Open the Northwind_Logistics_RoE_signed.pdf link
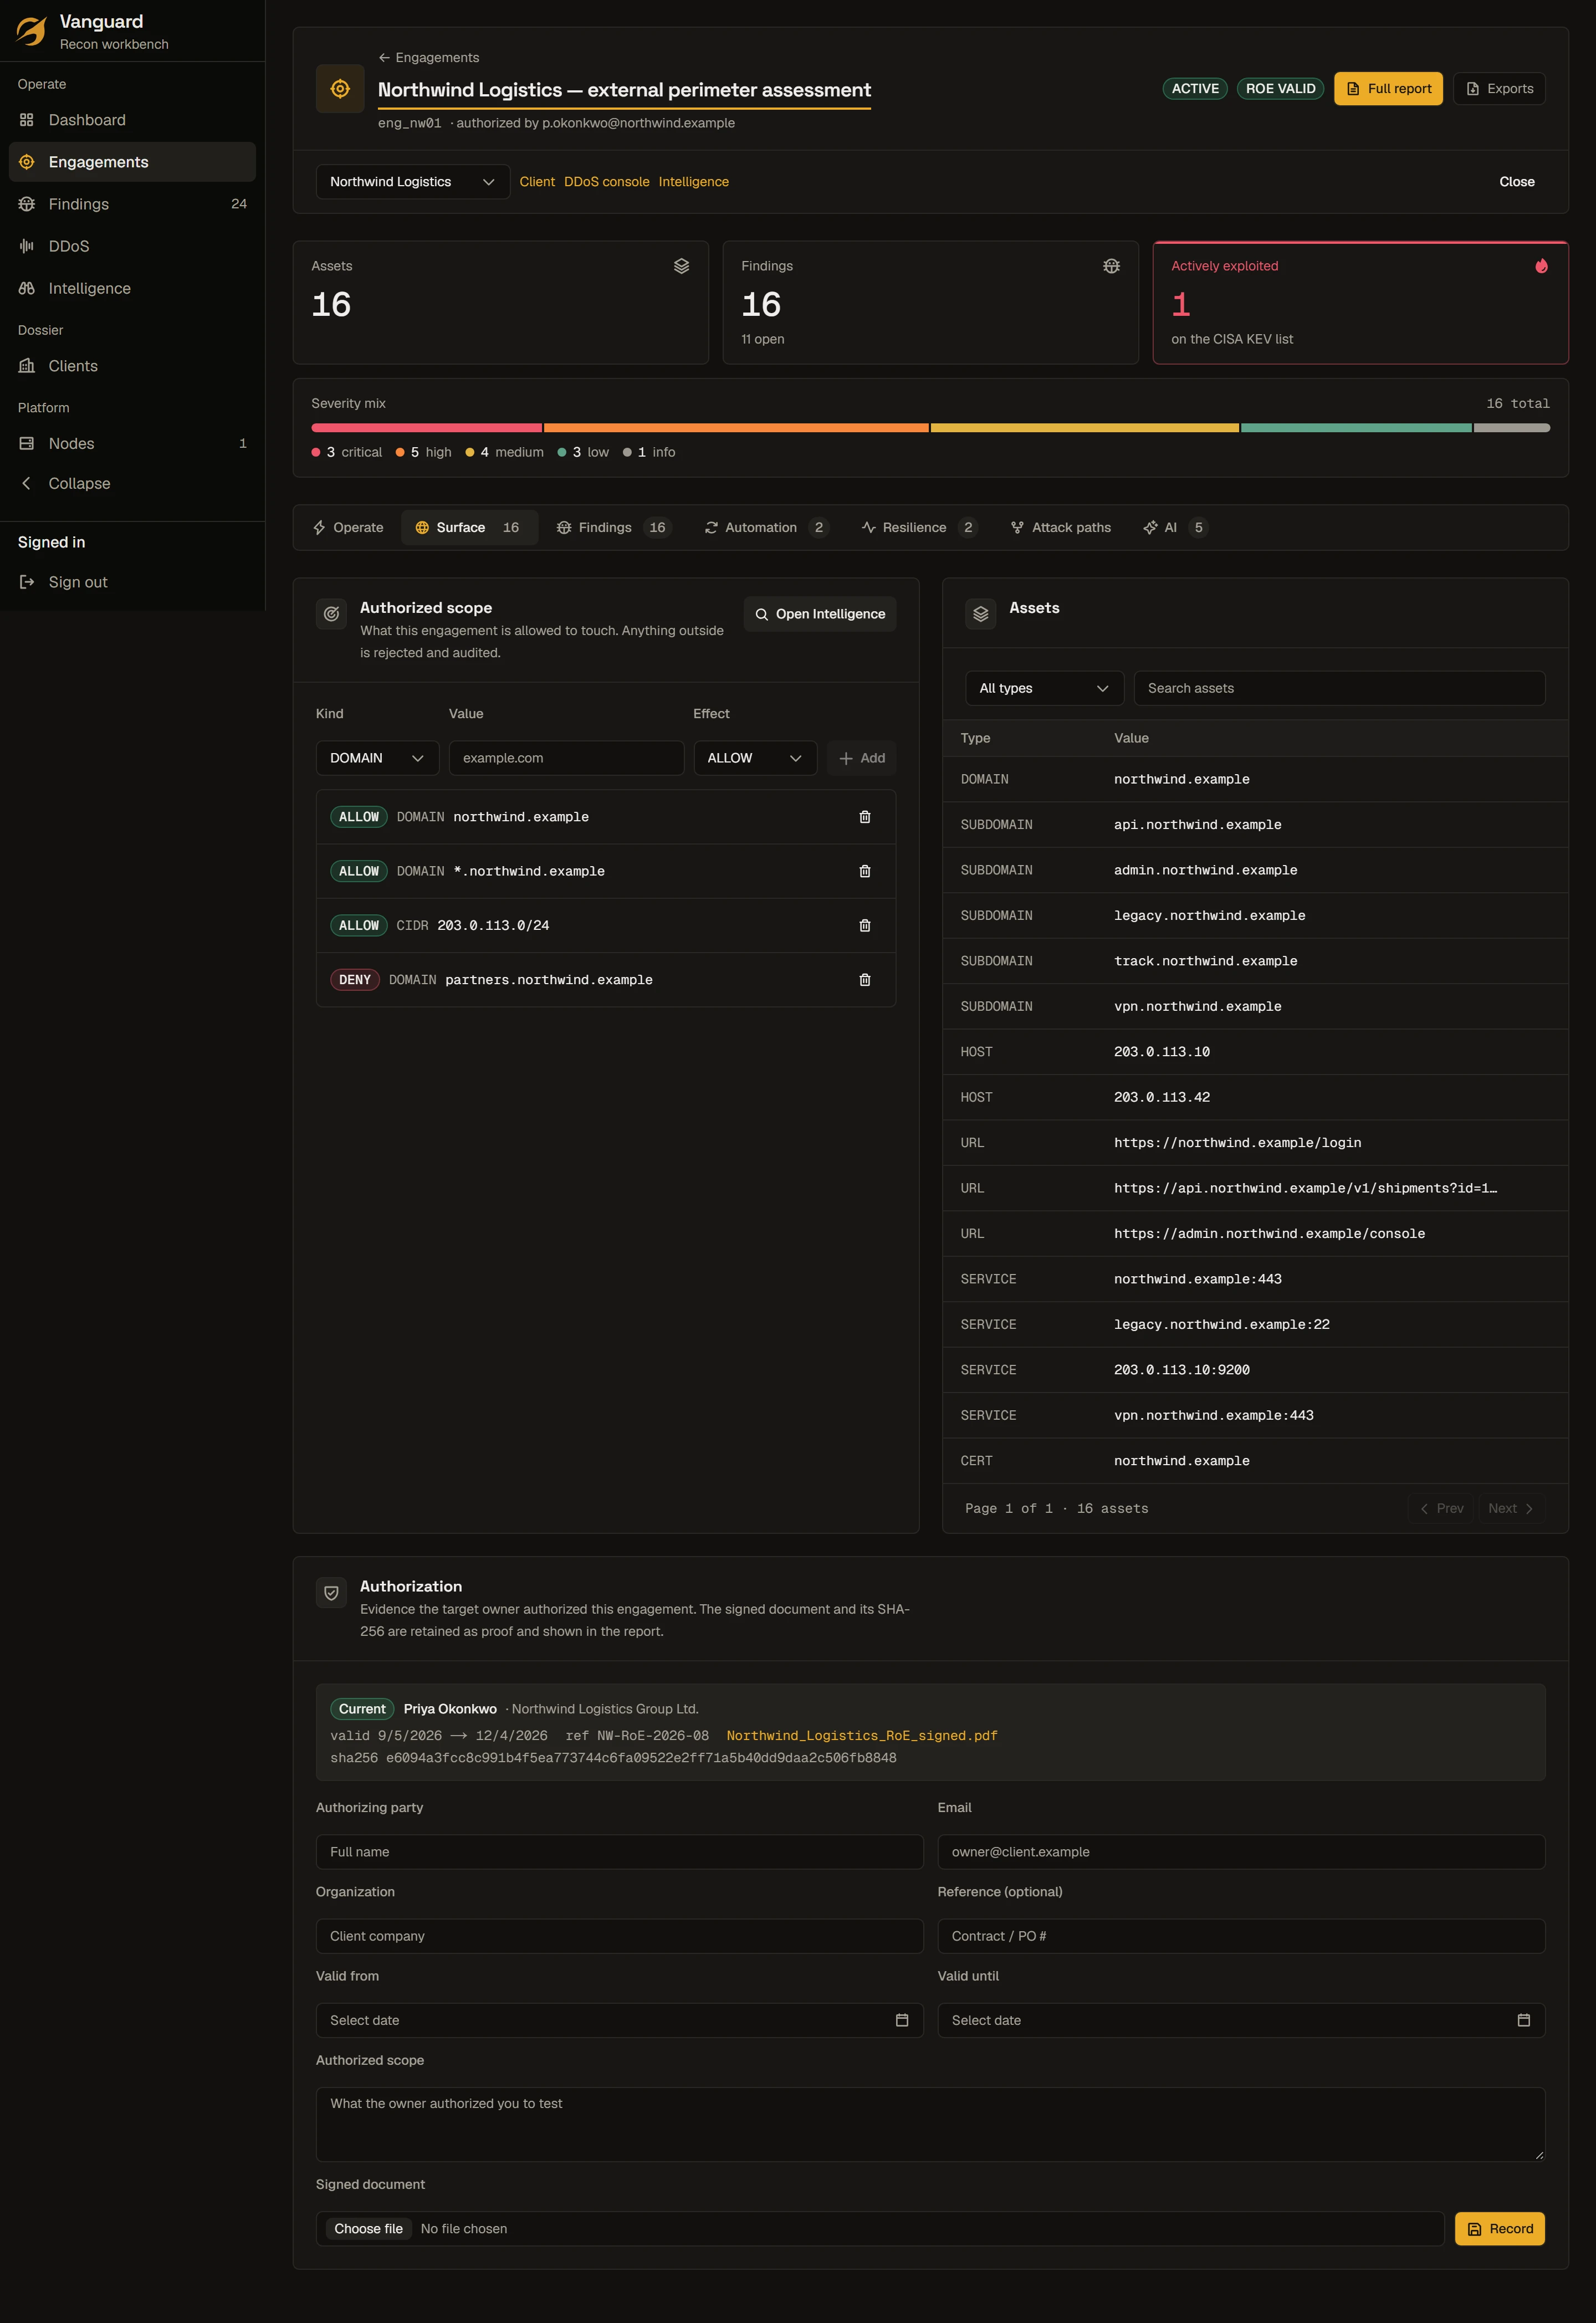The width and height of the screenshot is (1596, 2323). (x=862, y=1736)
